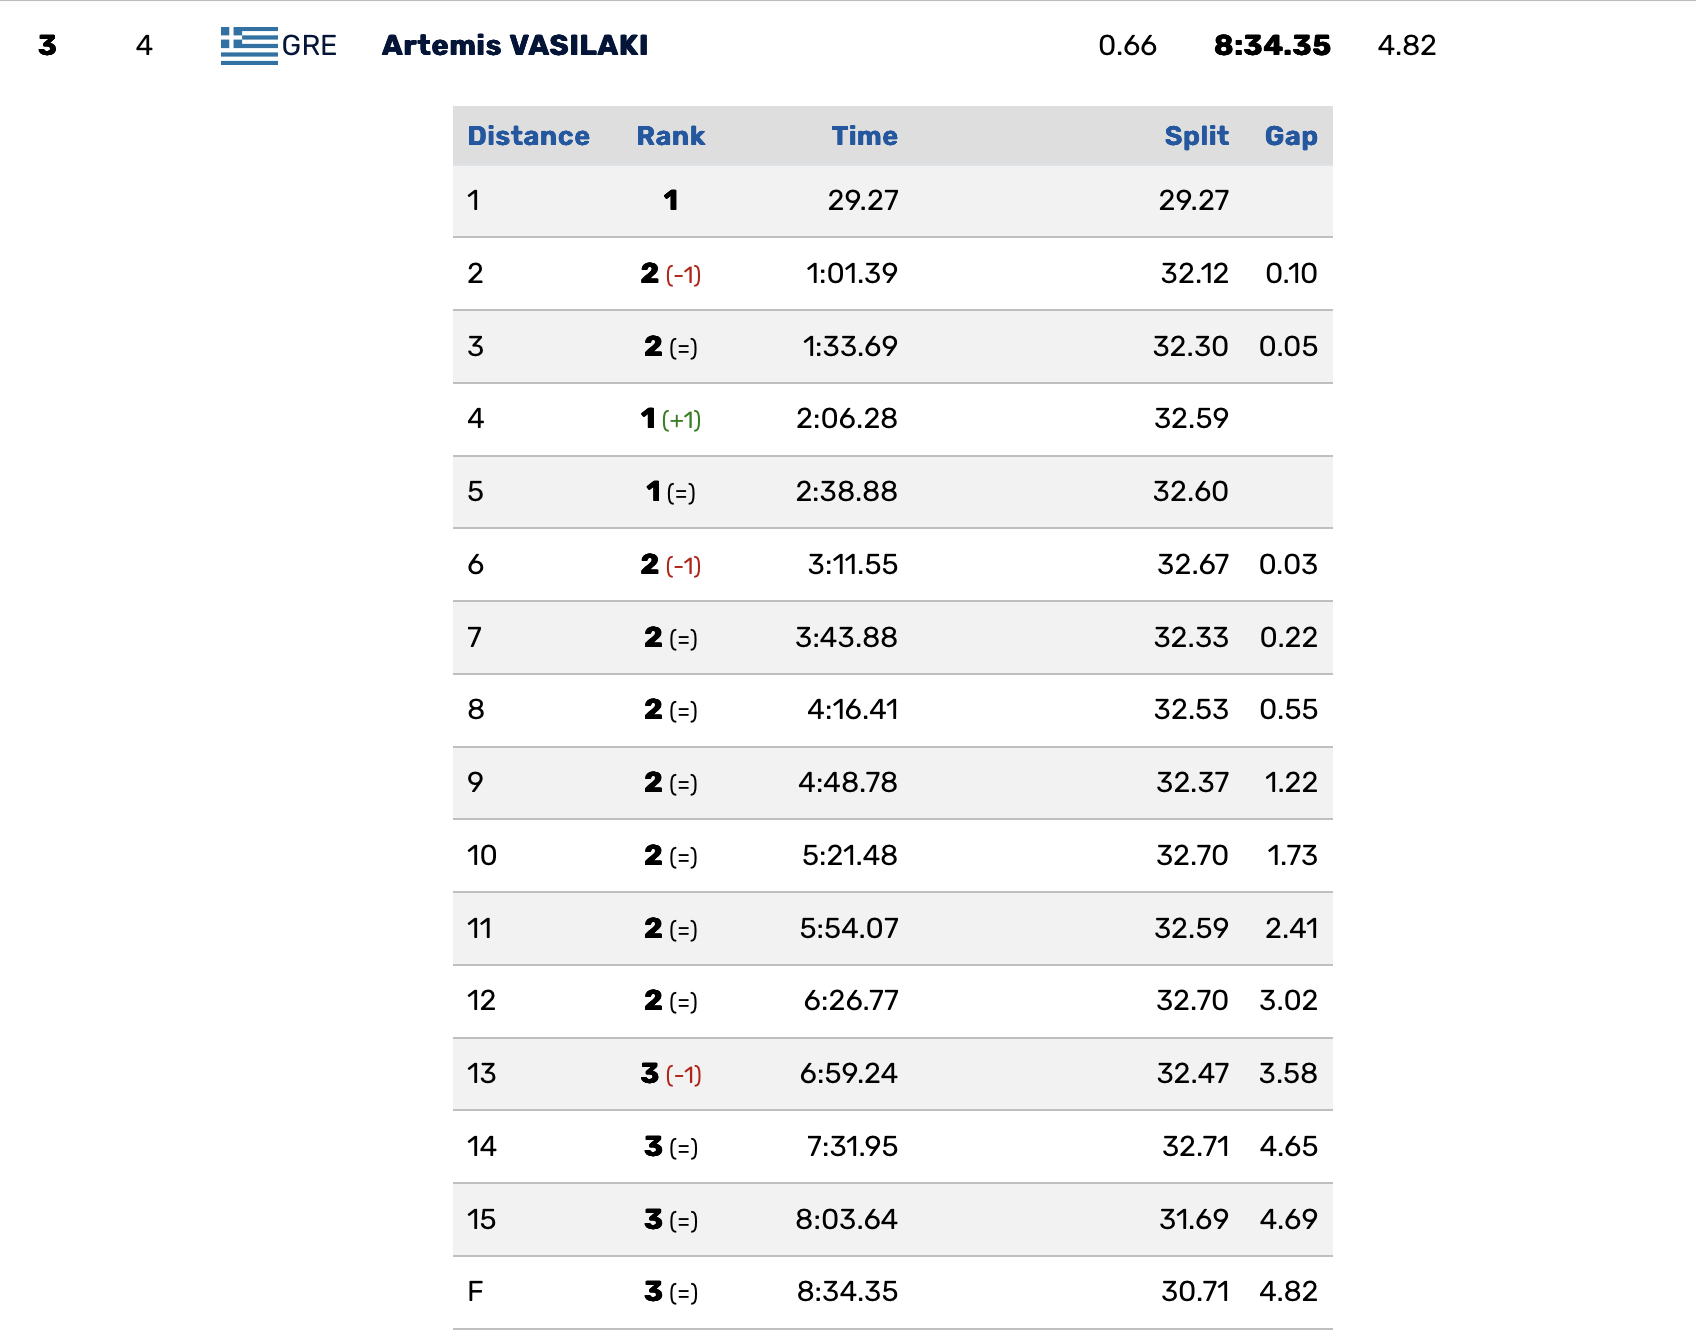Select the row for distance 4
This screenshot has height=1338, width=1696.
point(892,419)
